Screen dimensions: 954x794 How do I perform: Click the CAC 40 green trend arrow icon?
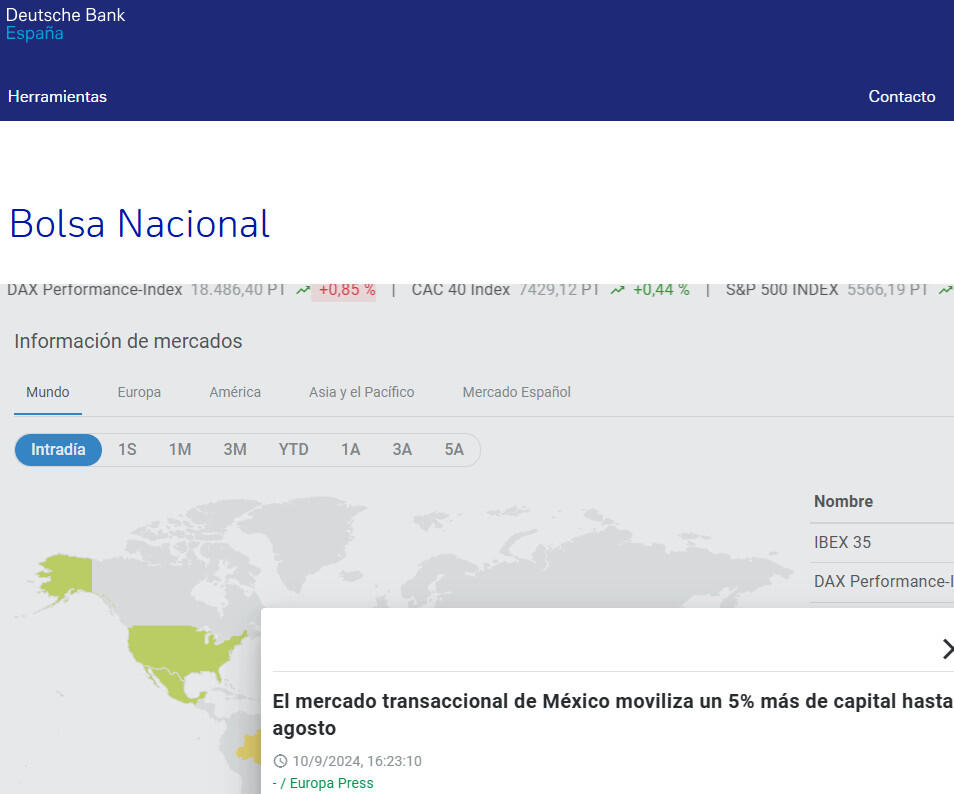click(x=617, y=290)
